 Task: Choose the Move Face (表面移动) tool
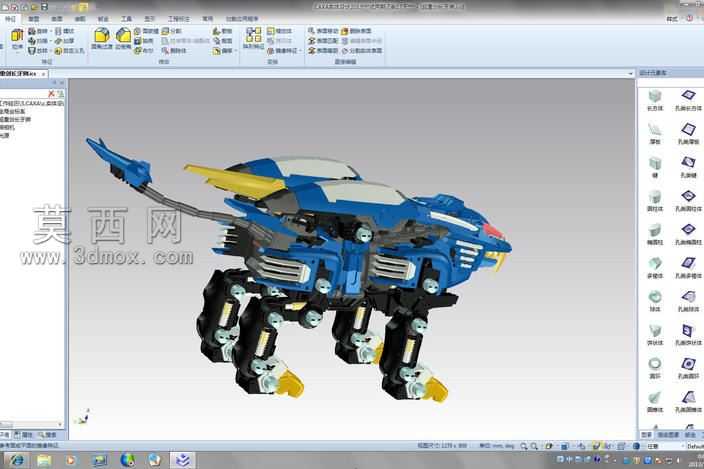coord(323,31)
